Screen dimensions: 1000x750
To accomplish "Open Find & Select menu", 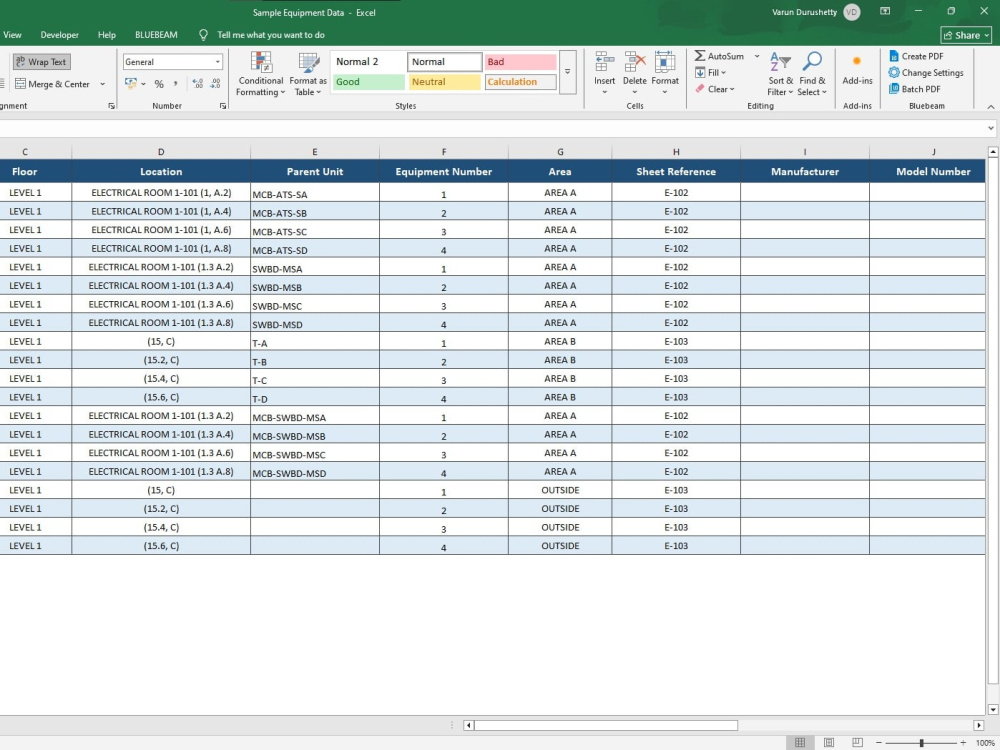I will tap(812, 74).
